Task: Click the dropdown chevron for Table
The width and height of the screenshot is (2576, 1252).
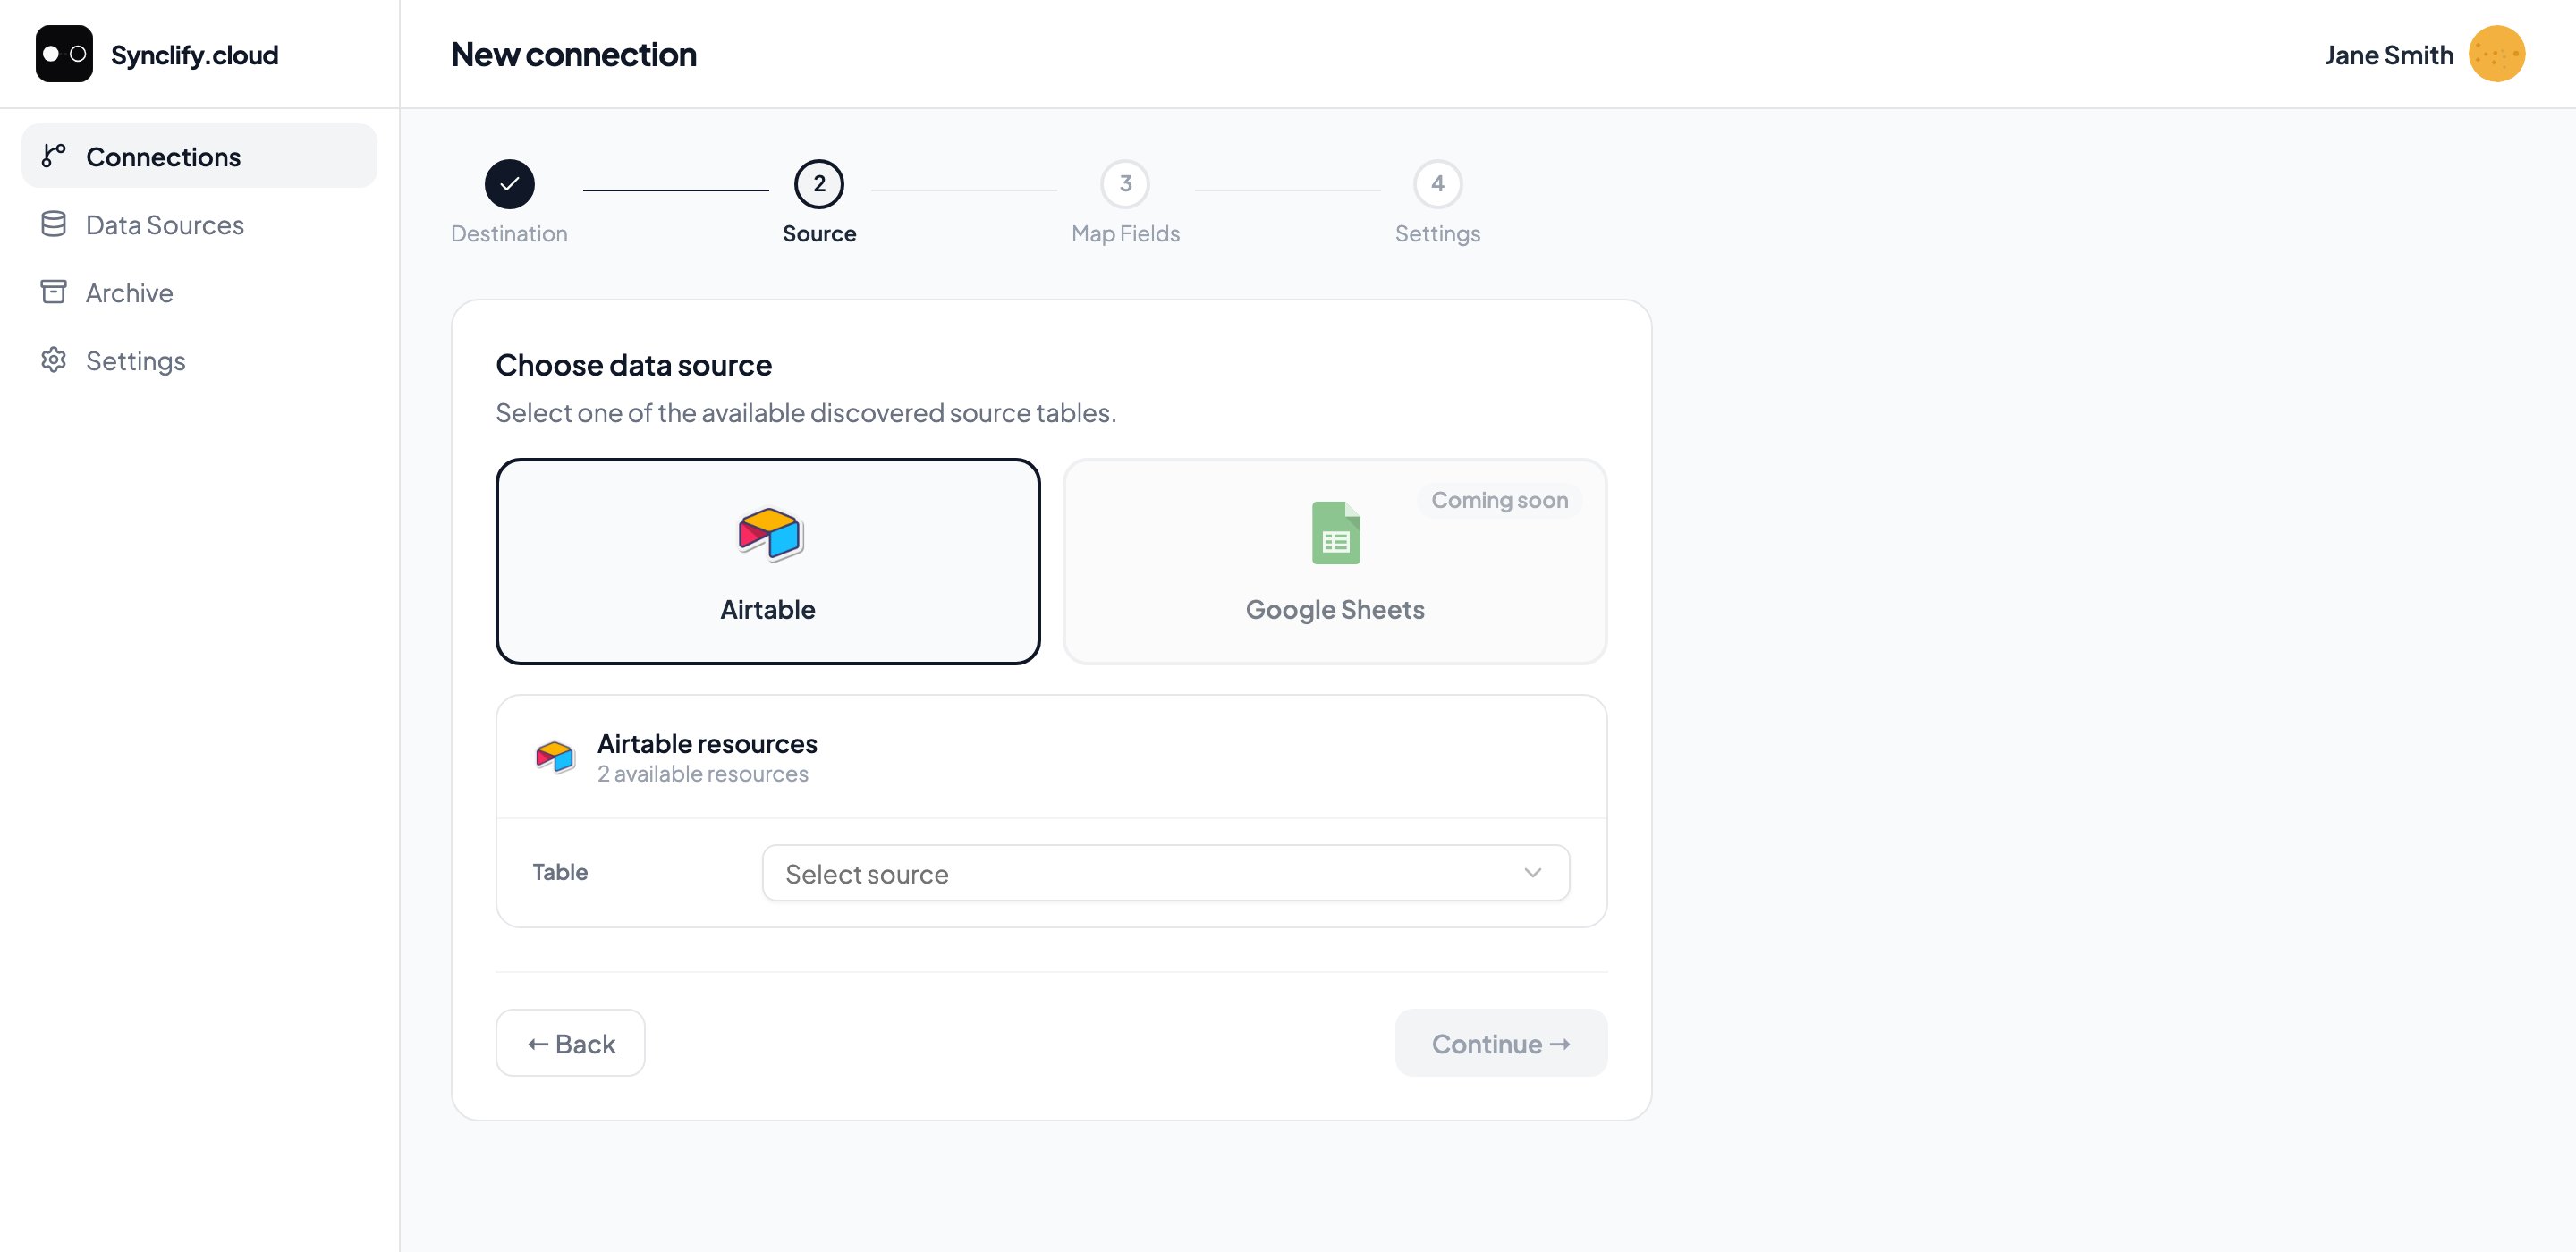Action: point(1533,873)
